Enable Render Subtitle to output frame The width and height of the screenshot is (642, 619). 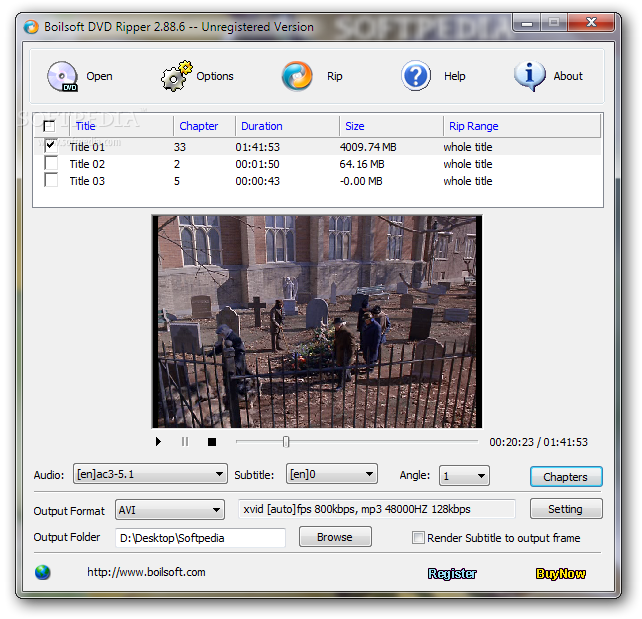pyautogui.click(x=418, y=538)
